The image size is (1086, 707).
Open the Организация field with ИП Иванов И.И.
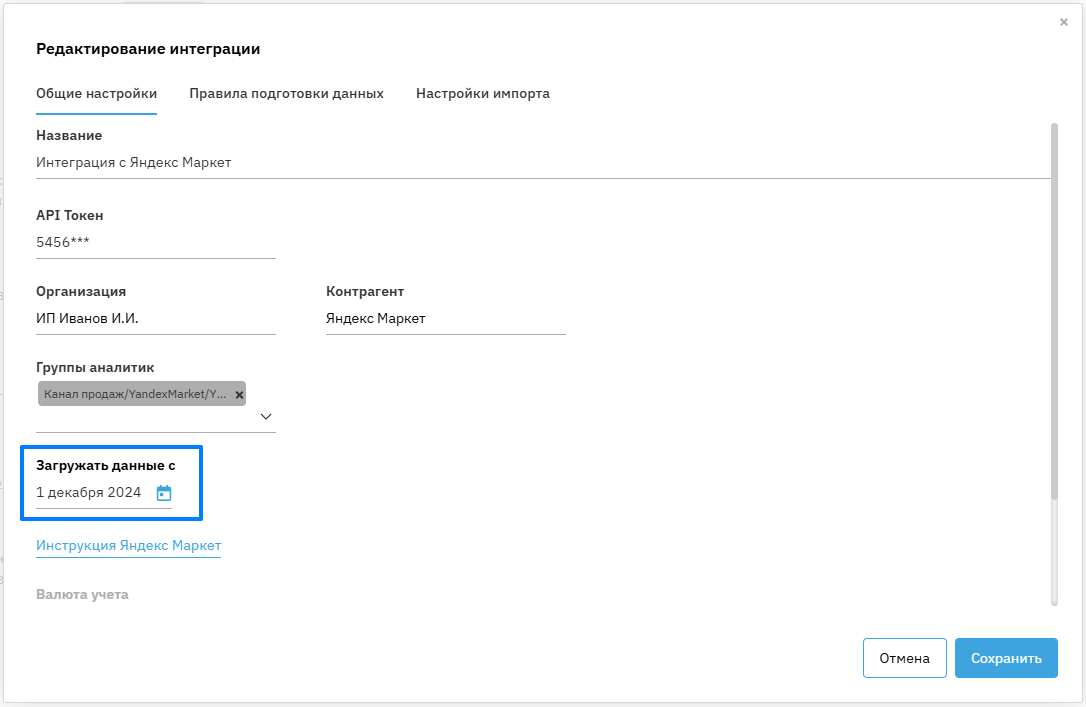tap(155, 319)
